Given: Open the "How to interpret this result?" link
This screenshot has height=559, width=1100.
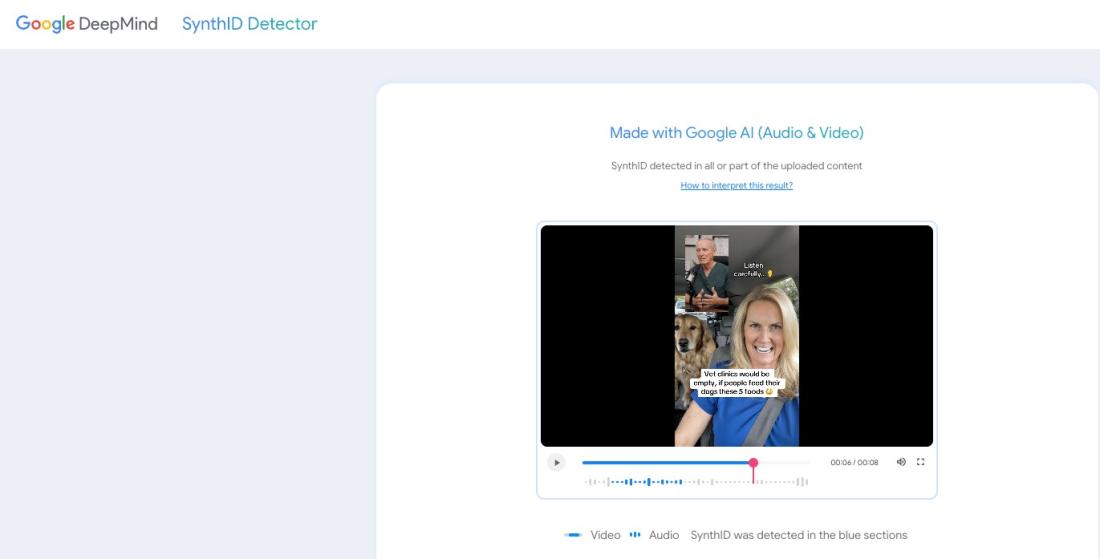Looking at the screenshot, I should [736, 185].
